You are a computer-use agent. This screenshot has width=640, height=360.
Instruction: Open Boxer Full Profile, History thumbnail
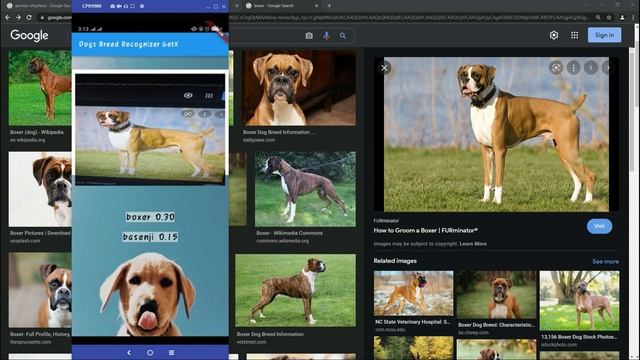40,290
